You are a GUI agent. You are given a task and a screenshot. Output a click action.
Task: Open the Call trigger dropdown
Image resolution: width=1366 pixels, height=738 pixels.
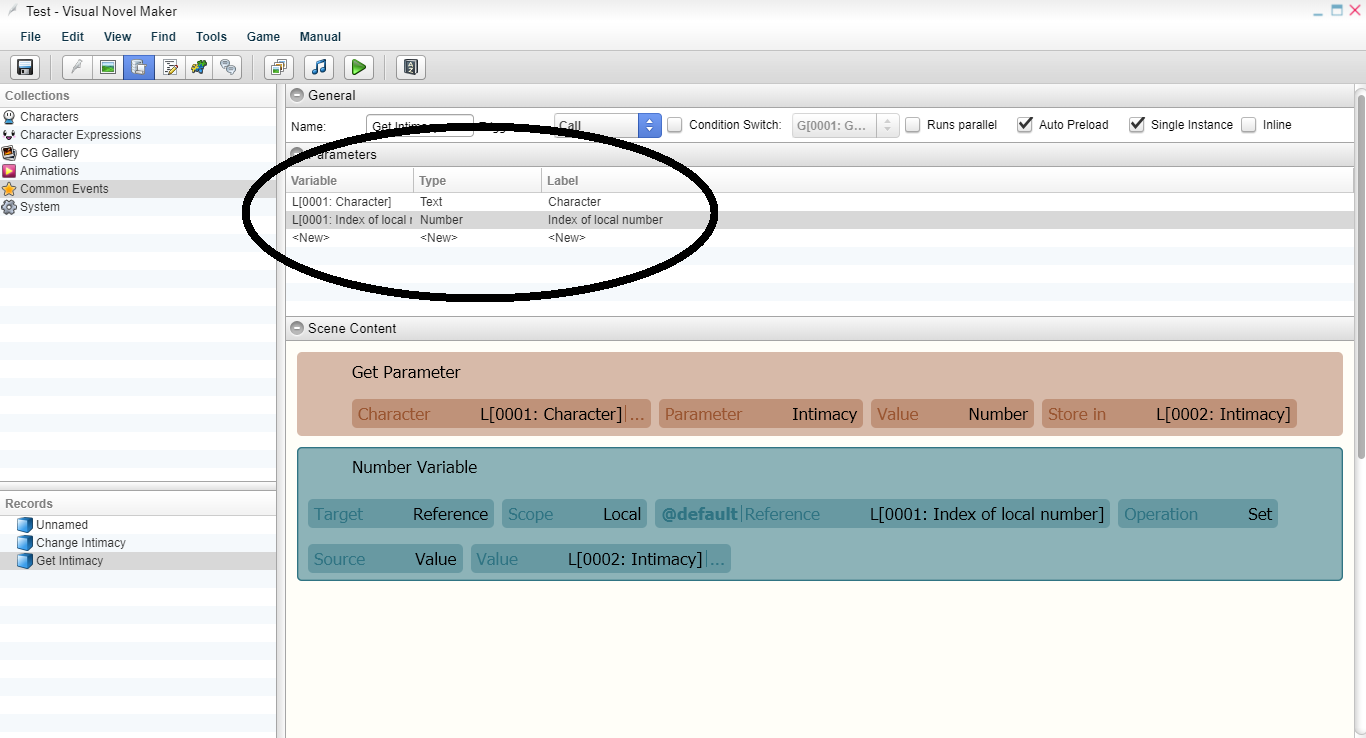608,126
